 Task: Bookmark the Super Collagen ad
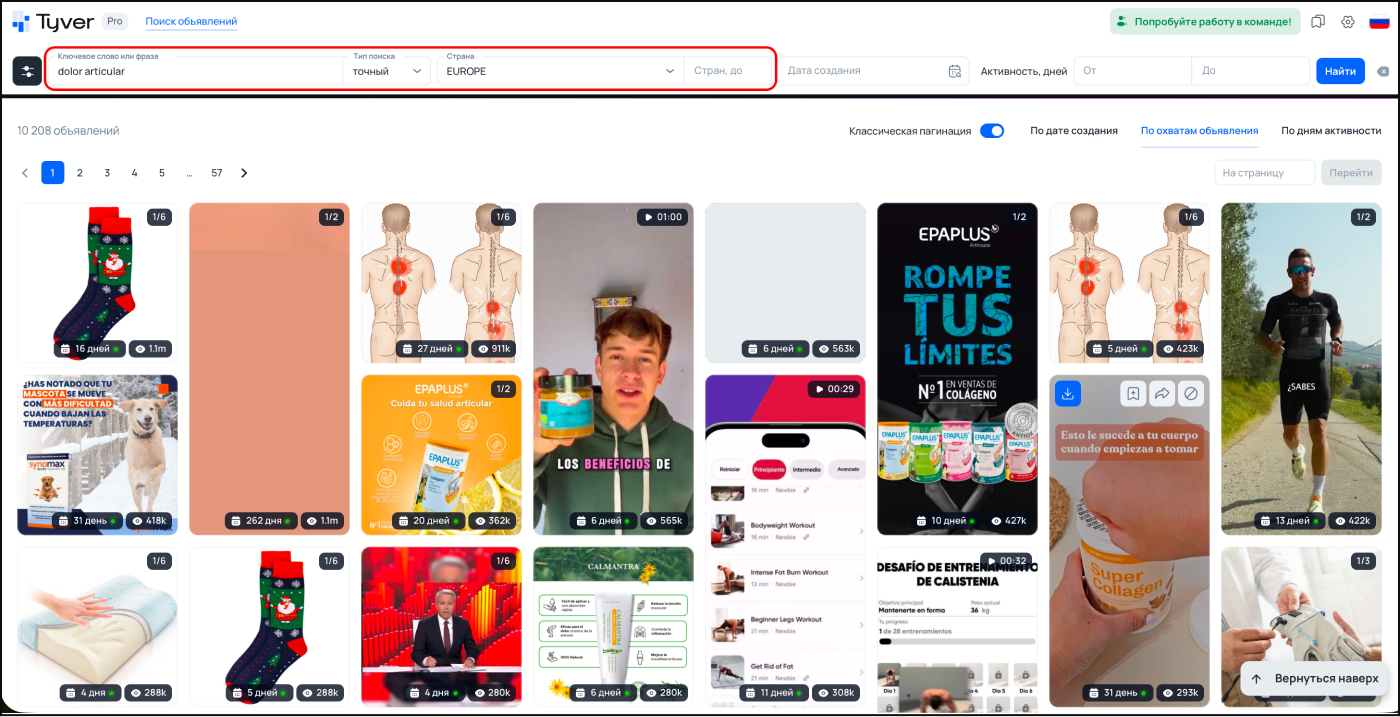click(x=1132, y=394)
